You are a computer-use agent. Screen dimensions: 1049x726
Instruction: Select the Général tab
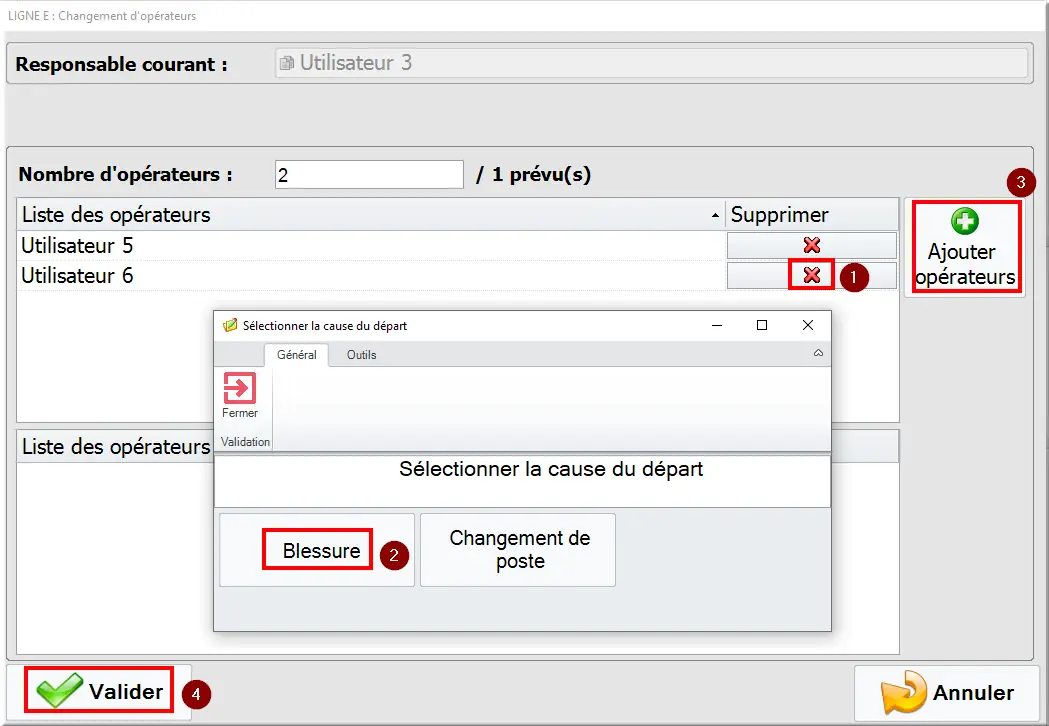[x=296, y=355]
